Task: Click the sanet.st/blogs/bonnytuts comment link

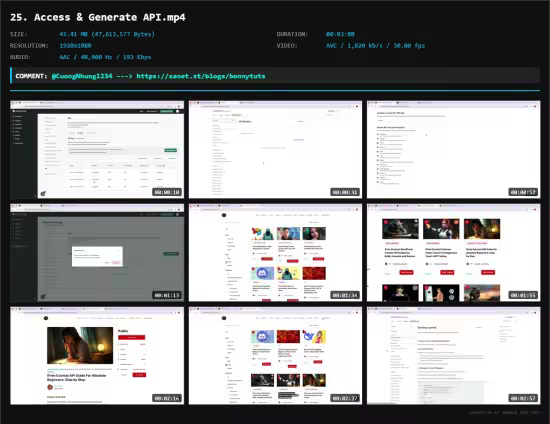Action: [201, 76]
